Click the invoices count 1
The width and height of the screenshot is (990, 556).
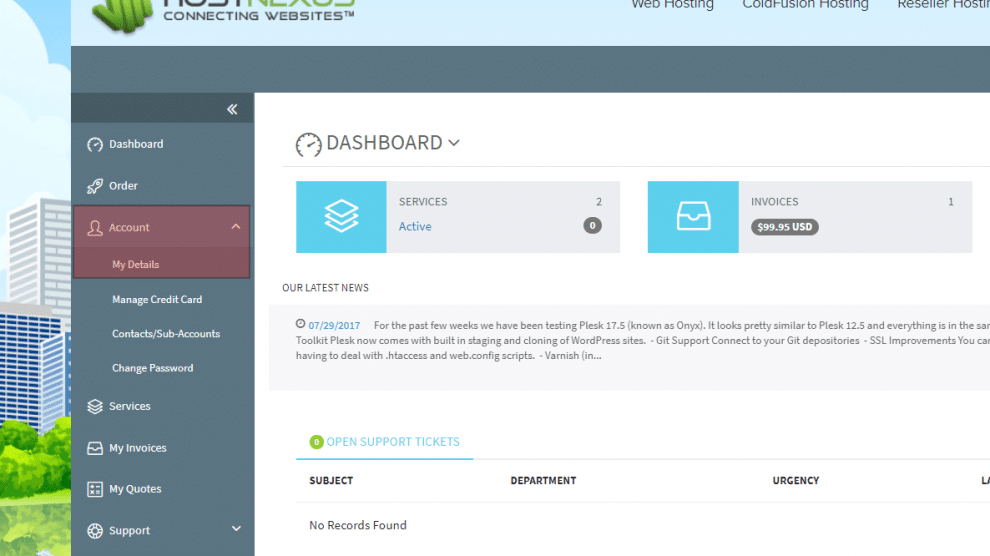point(950,201)
